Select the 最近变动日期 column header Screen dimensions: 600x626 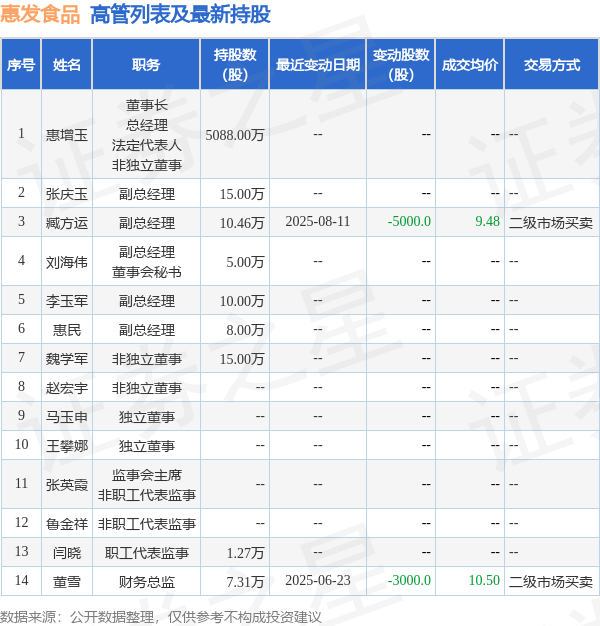click(x=318, y=65)
